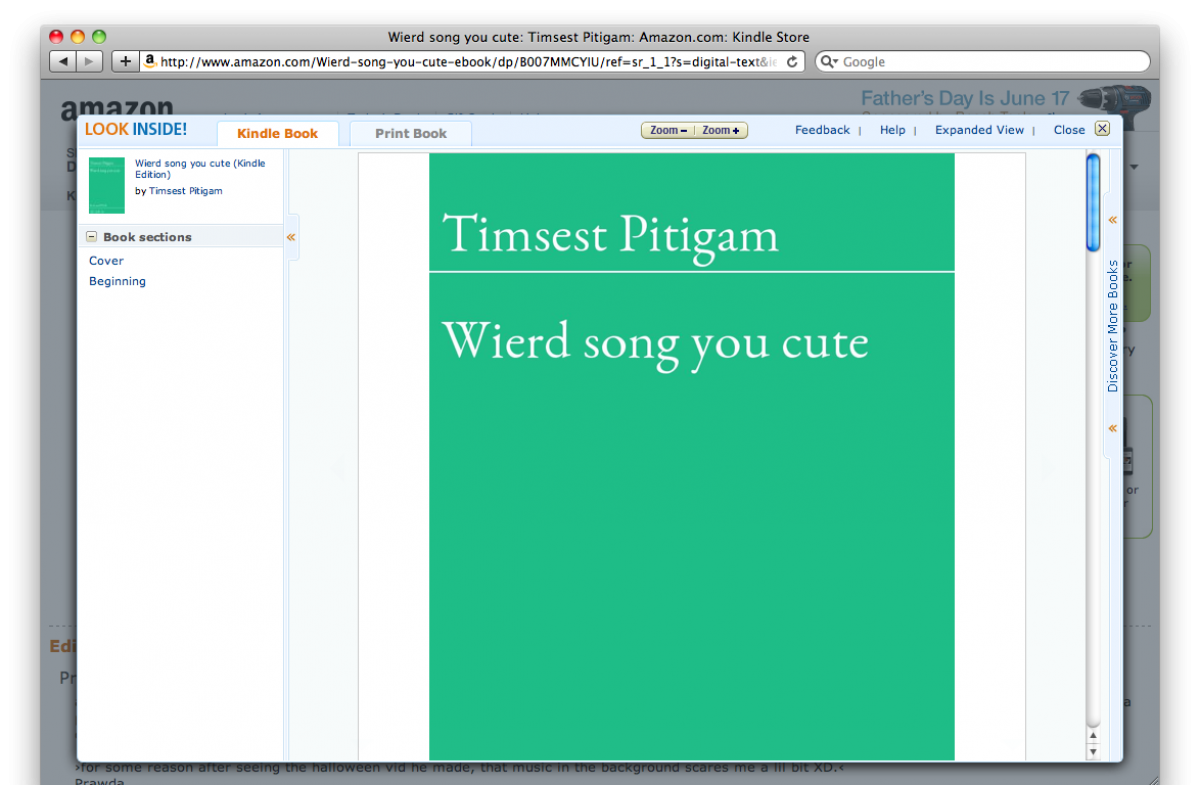Click the browser Back arrow button

(63, 62)
